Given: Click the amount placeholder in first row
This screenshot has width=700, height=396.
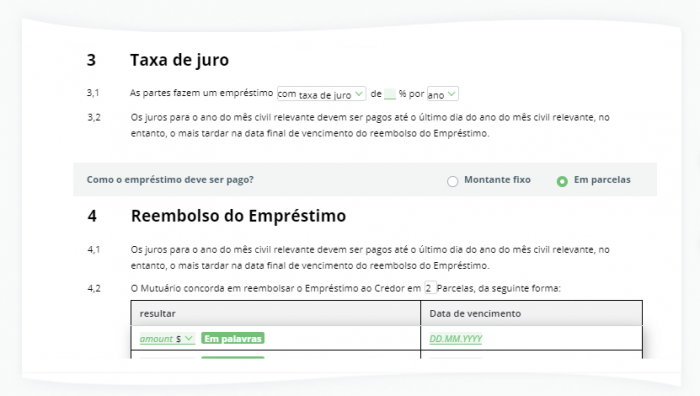Looking at the screenshot, I should [x=156, y=338].
